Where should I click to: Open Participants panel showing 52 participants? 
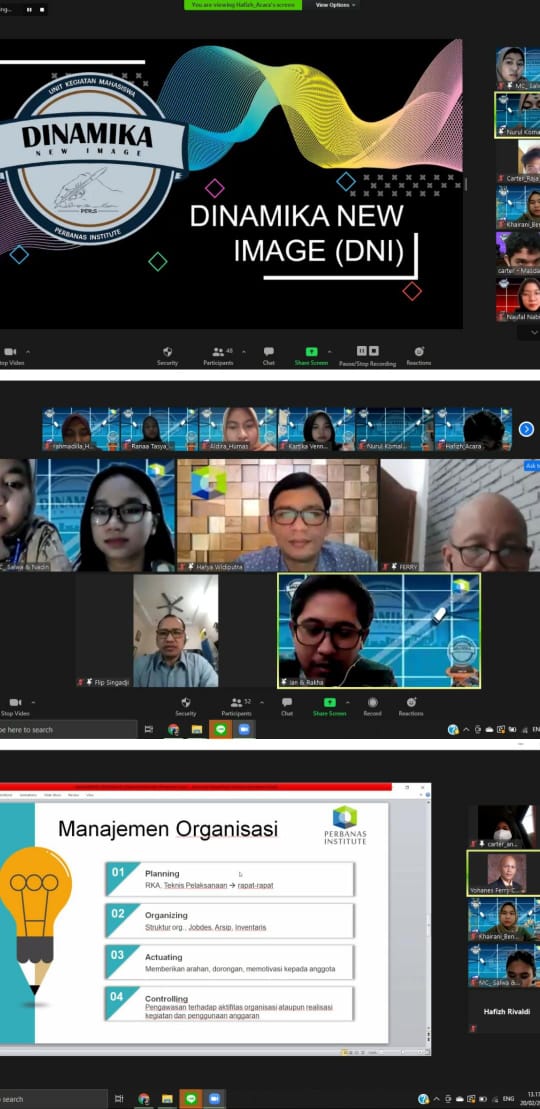236,706
